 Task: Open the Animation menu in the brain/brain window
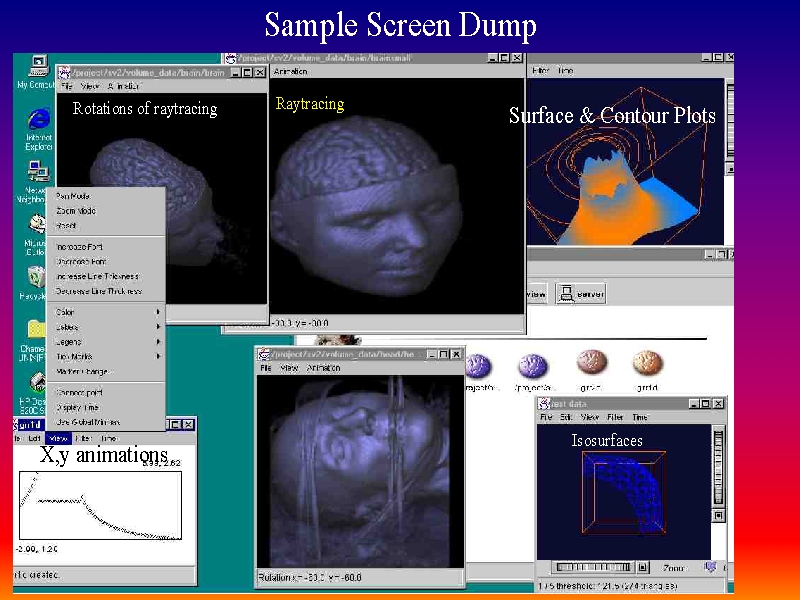point(123,86)
